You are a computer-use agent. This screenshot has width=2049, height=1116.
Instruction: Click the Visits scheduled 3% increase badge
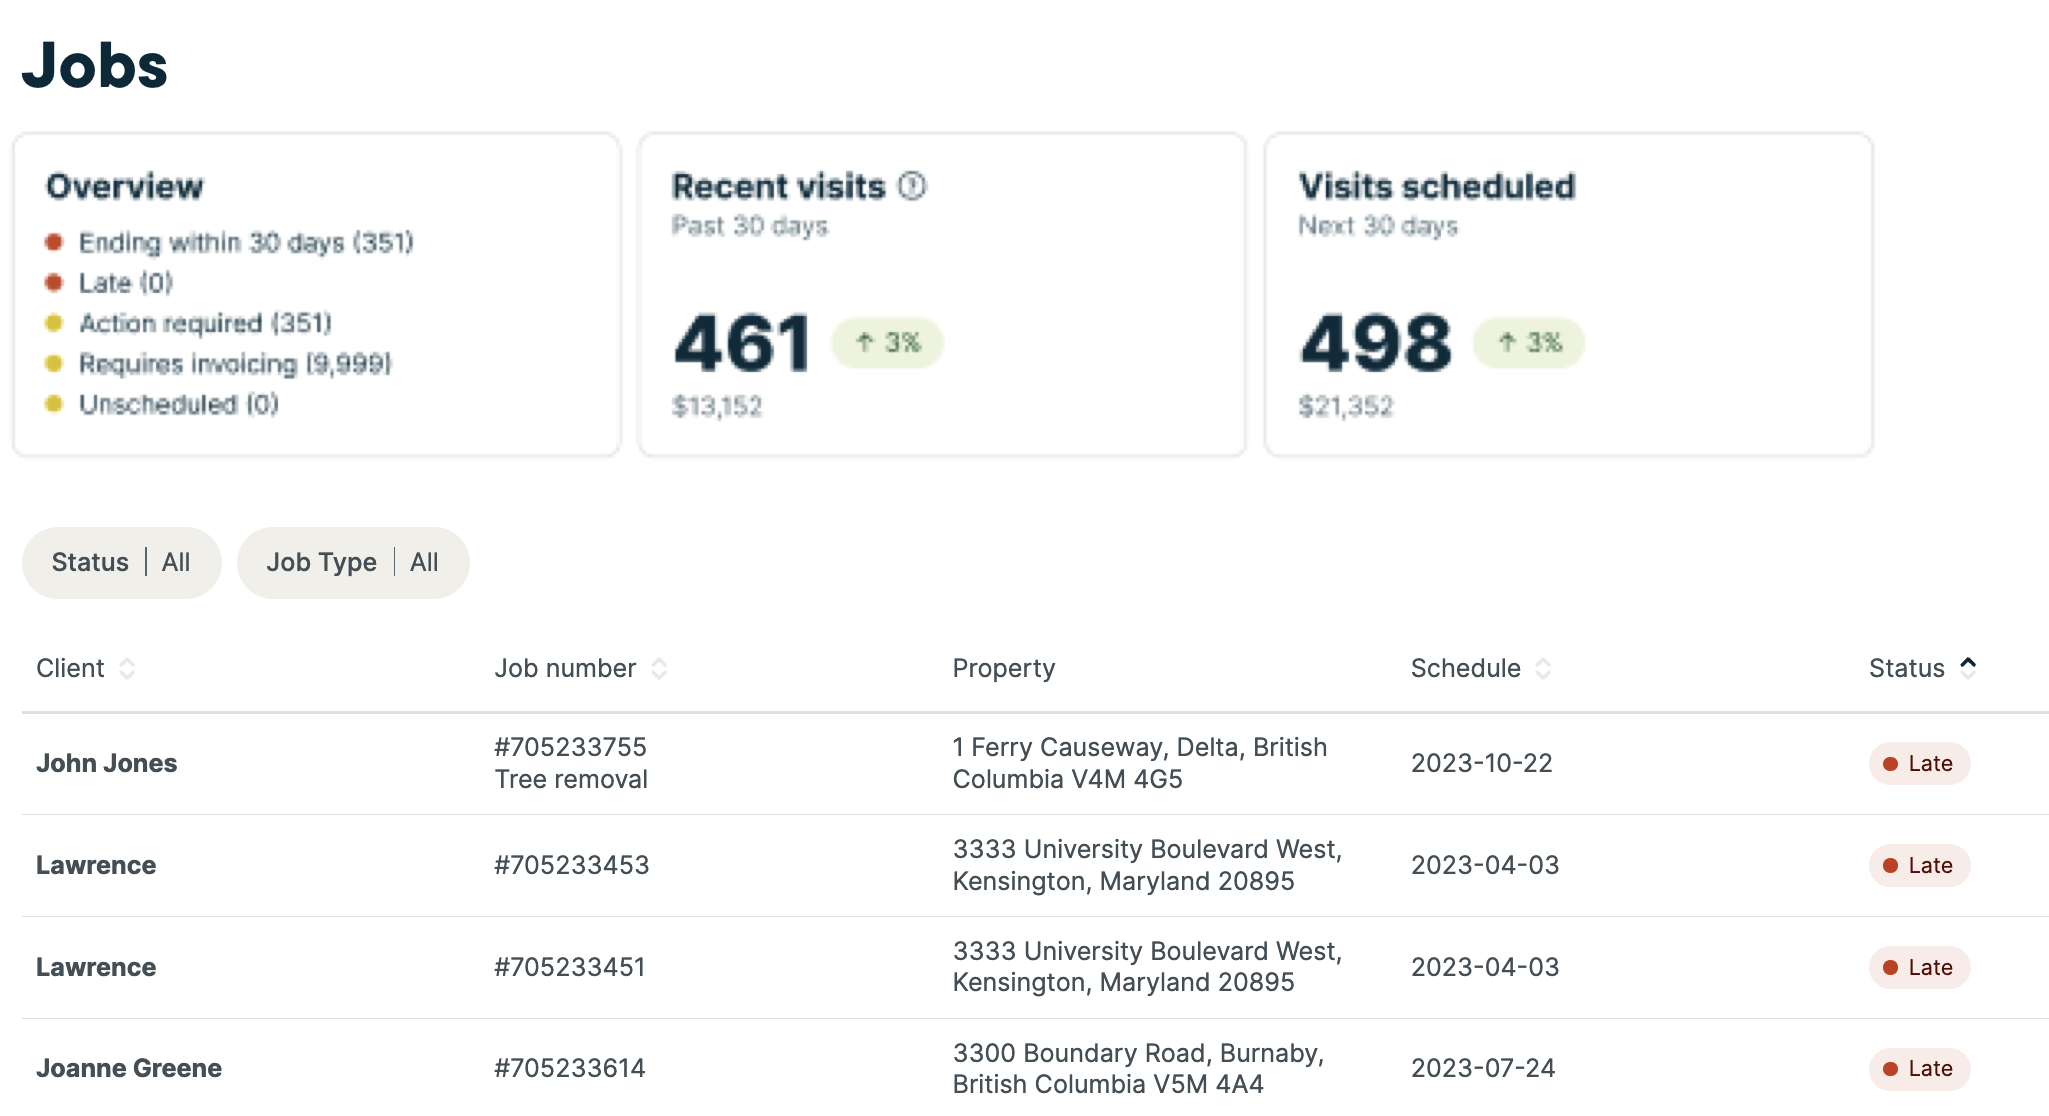coord(1529,343)
